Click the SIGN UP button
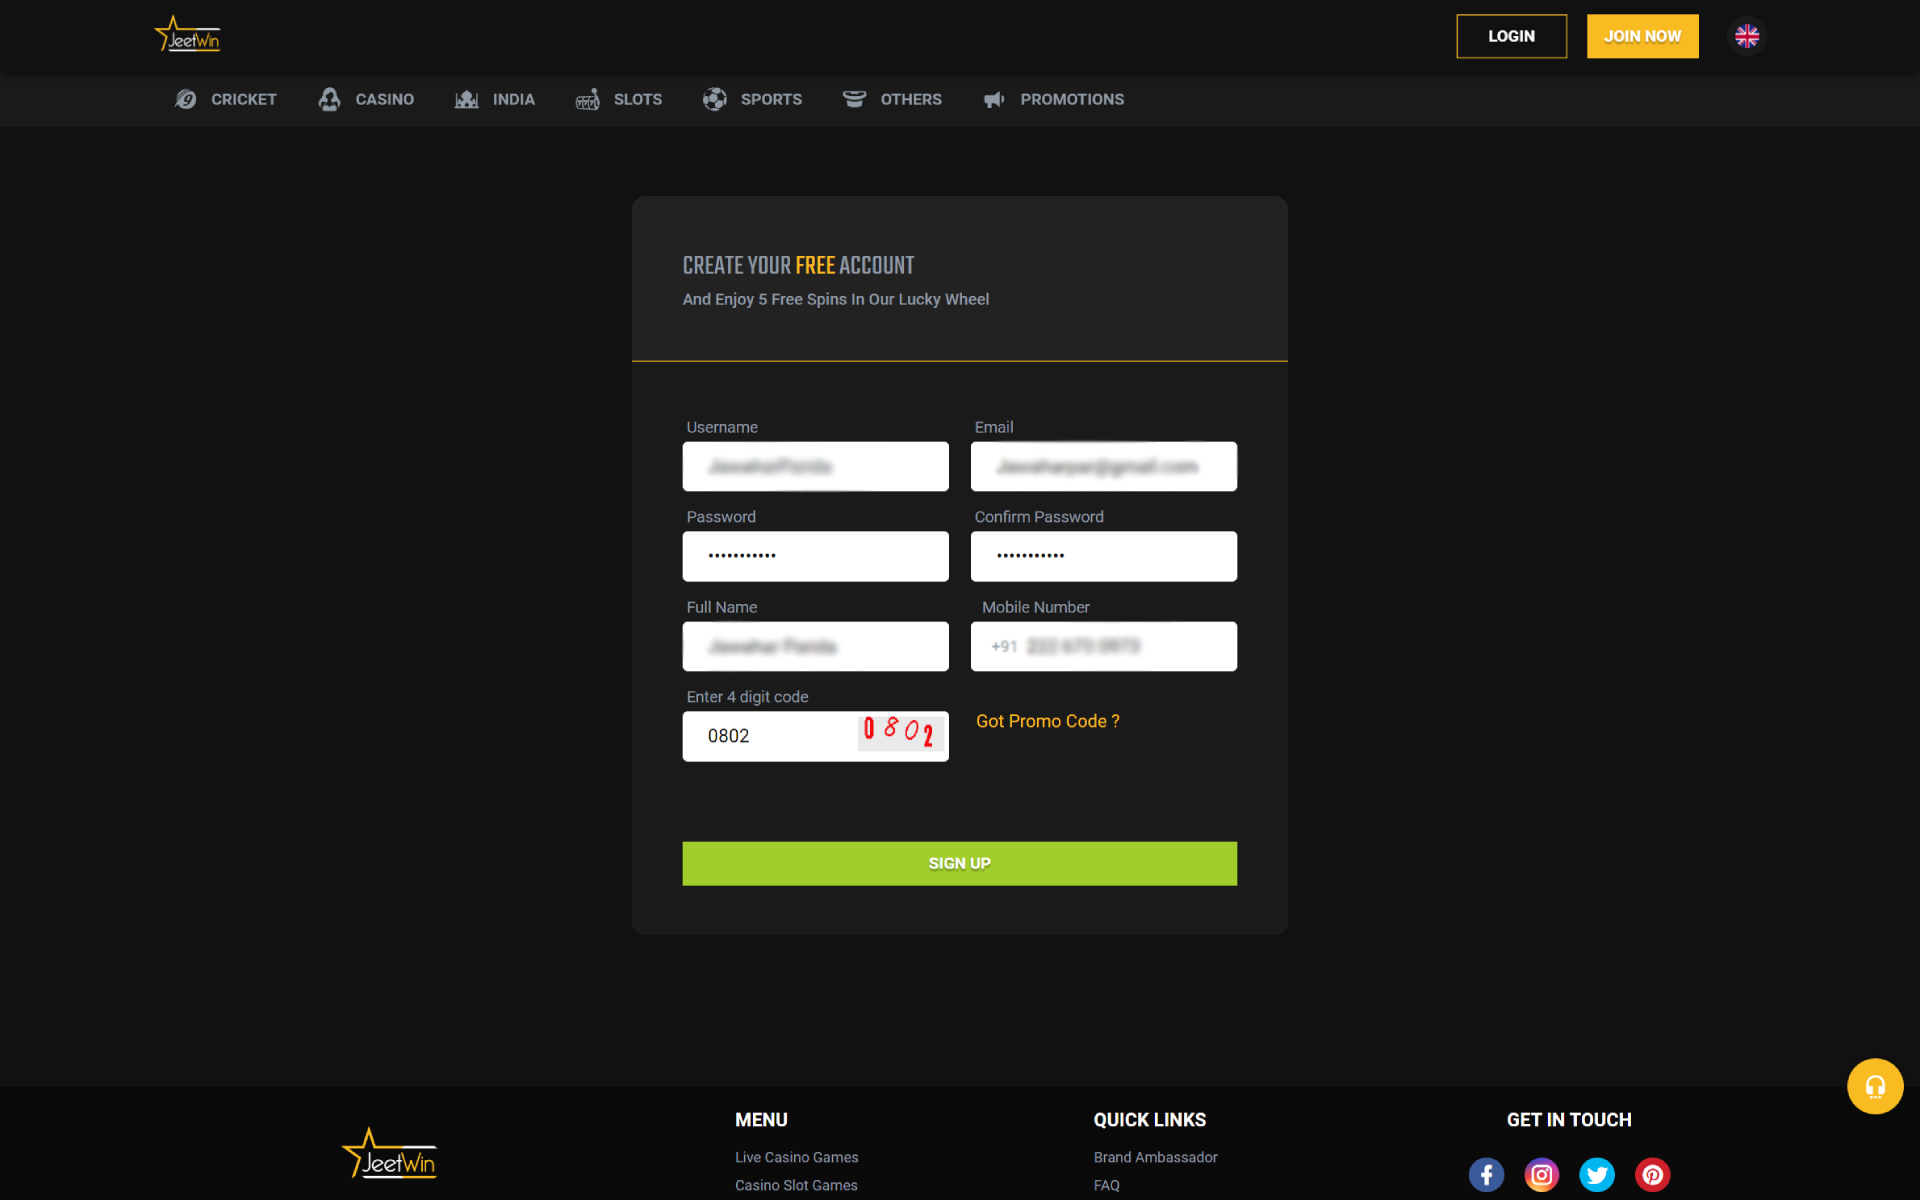 (x=959, y=863)
